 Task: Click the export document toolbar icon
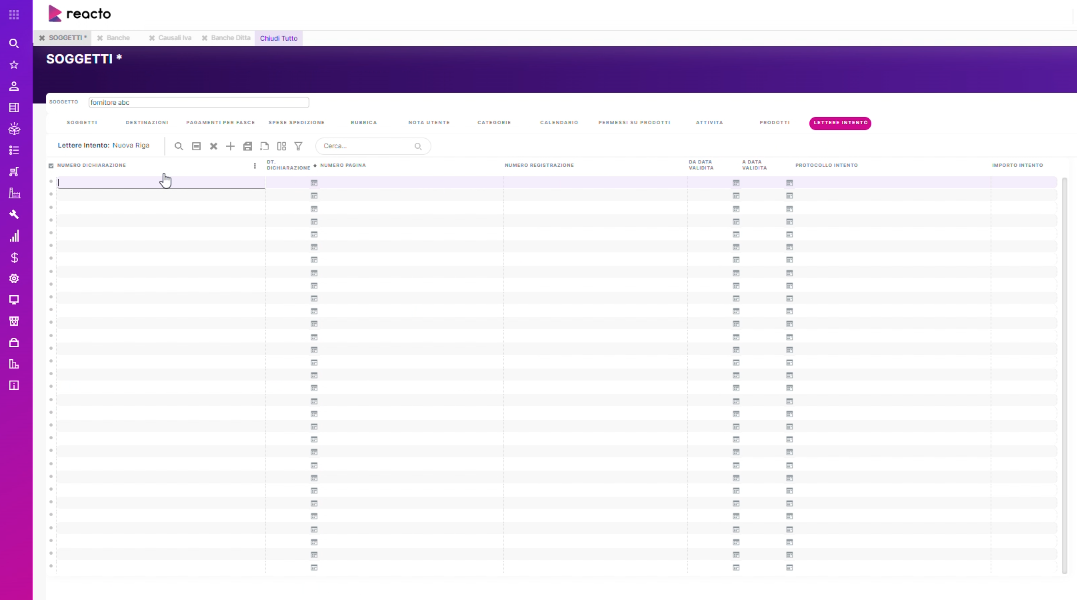(x=264, y=146)
